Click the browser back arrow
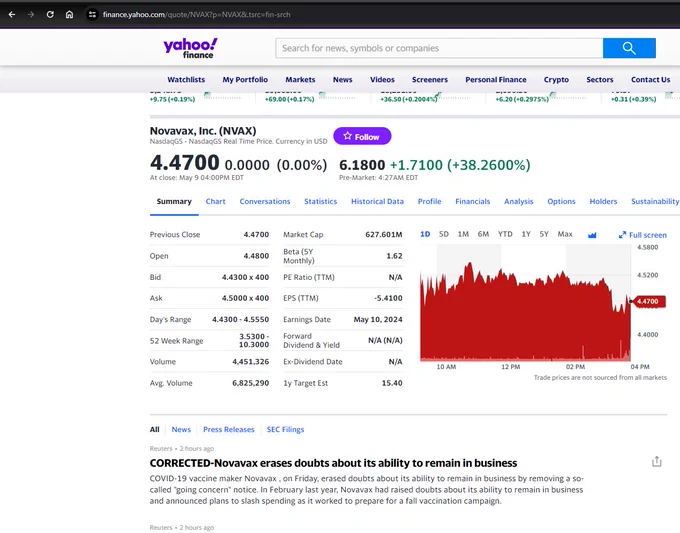The height and width of the screenshot is (533, 680). (x=12, y=14)
